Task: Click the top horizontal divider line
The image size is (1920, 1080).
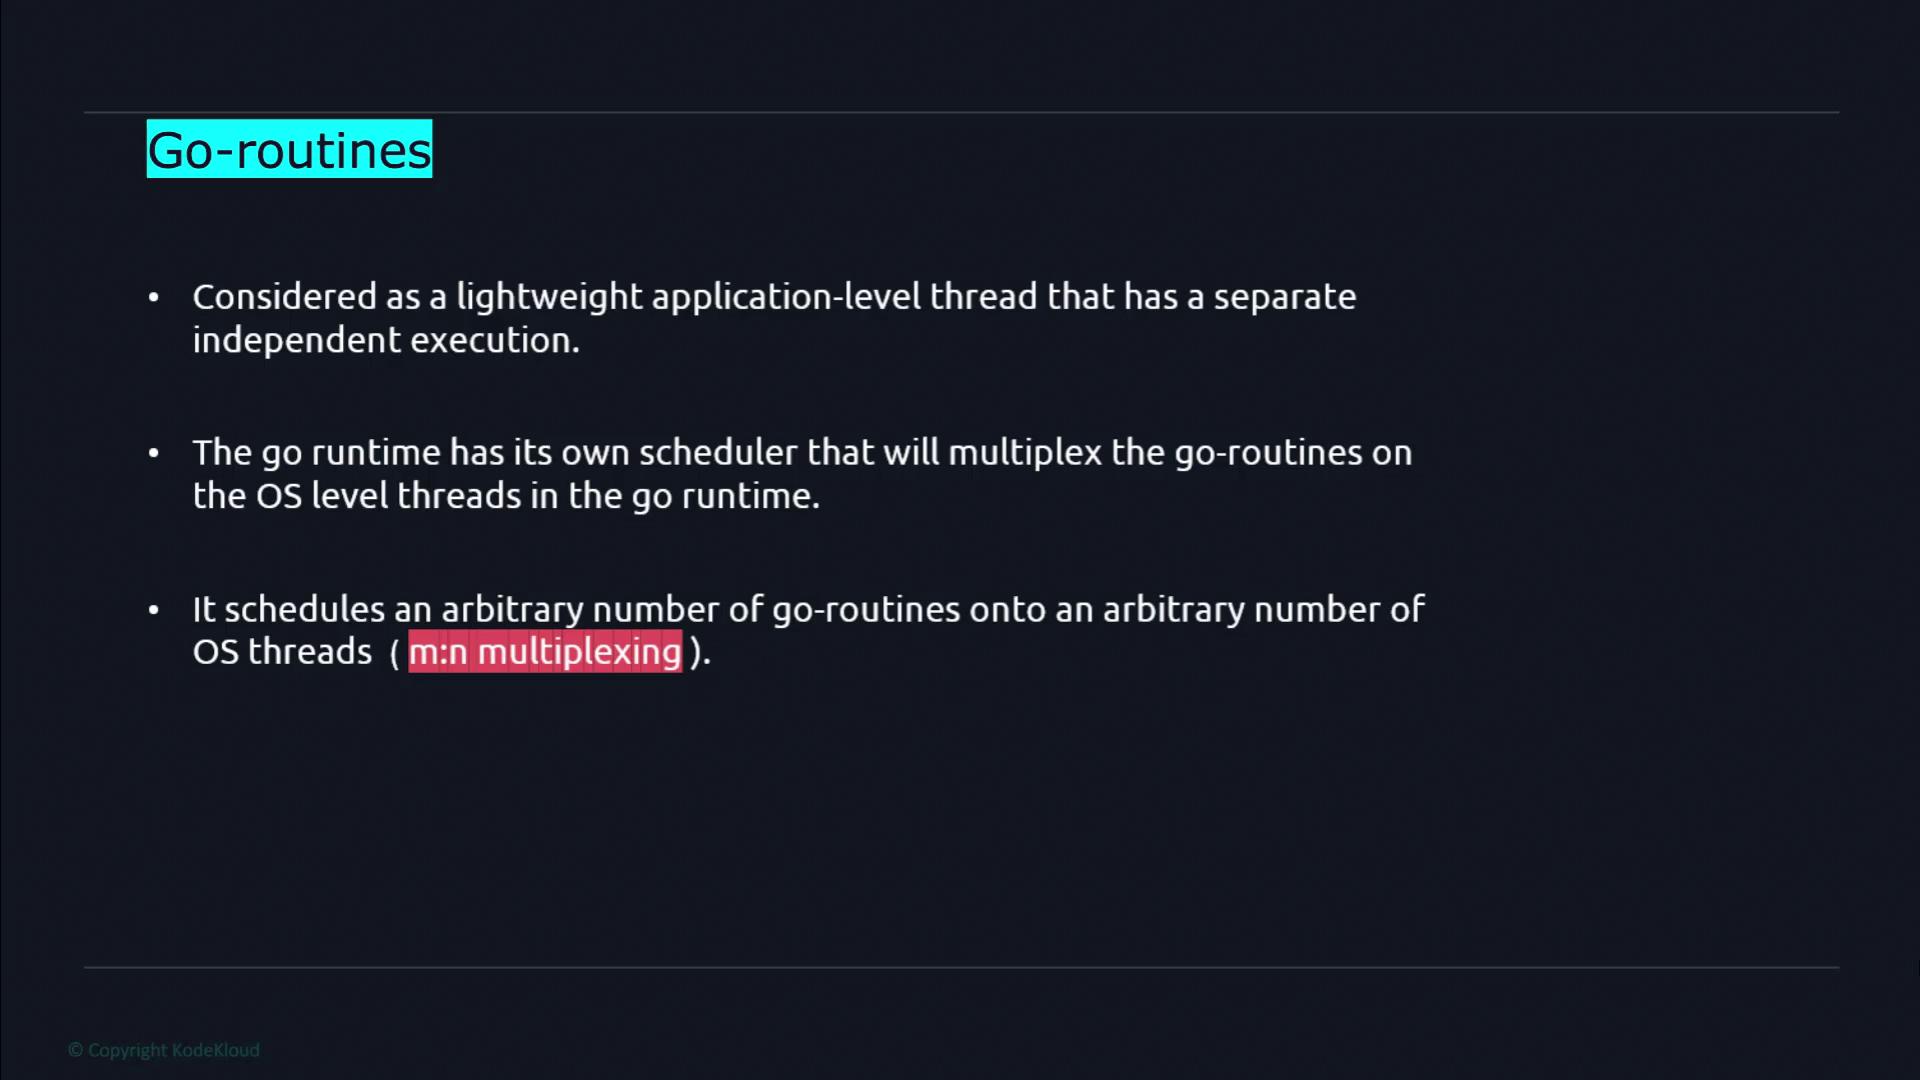Action: click(960, 112)
